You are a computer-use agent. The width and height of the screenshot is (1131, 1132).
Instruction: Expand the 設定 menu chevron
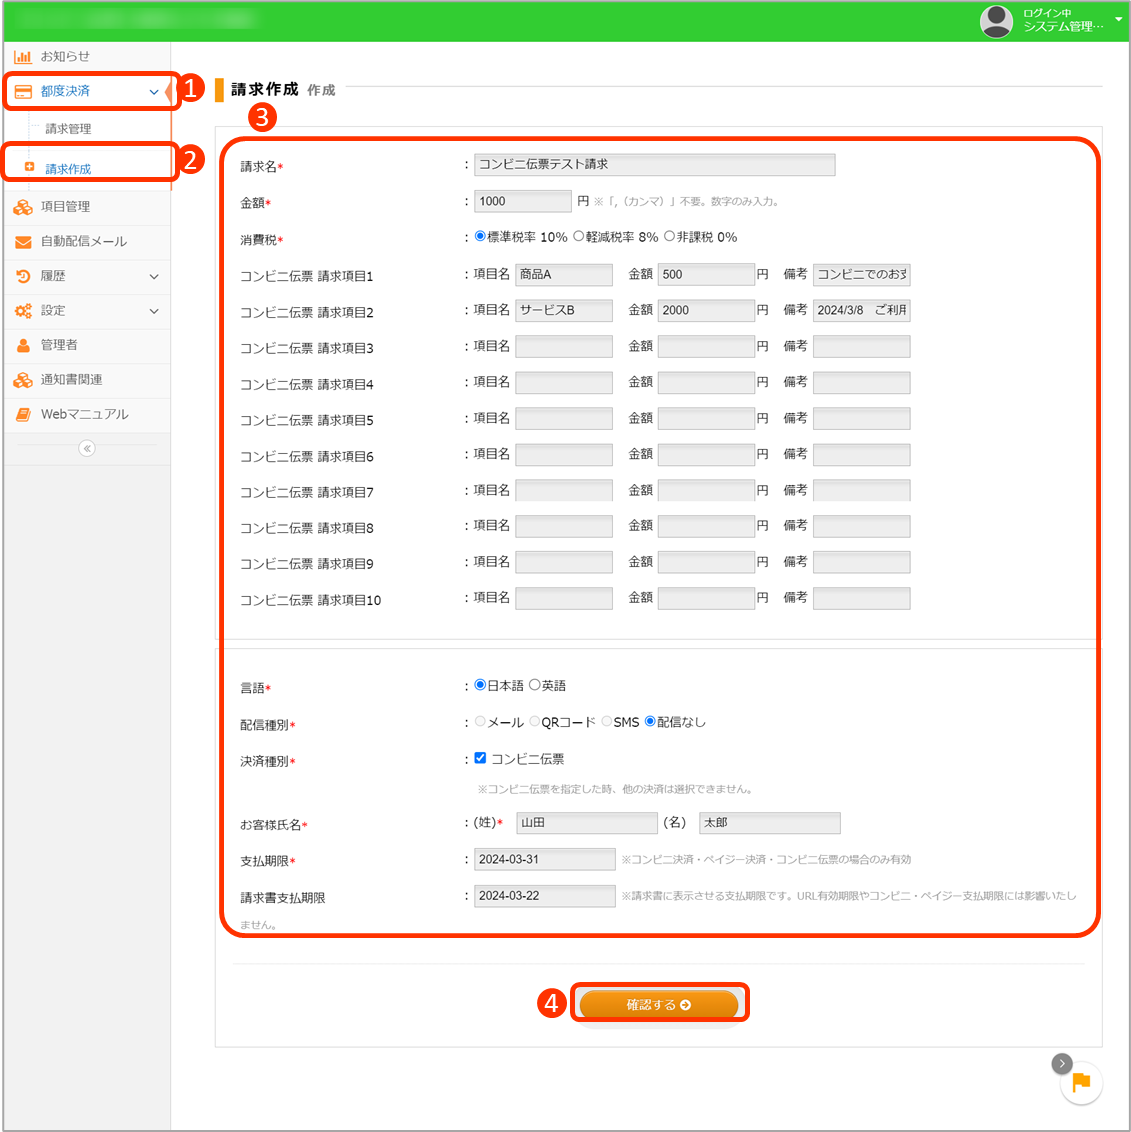pos(154,311)
